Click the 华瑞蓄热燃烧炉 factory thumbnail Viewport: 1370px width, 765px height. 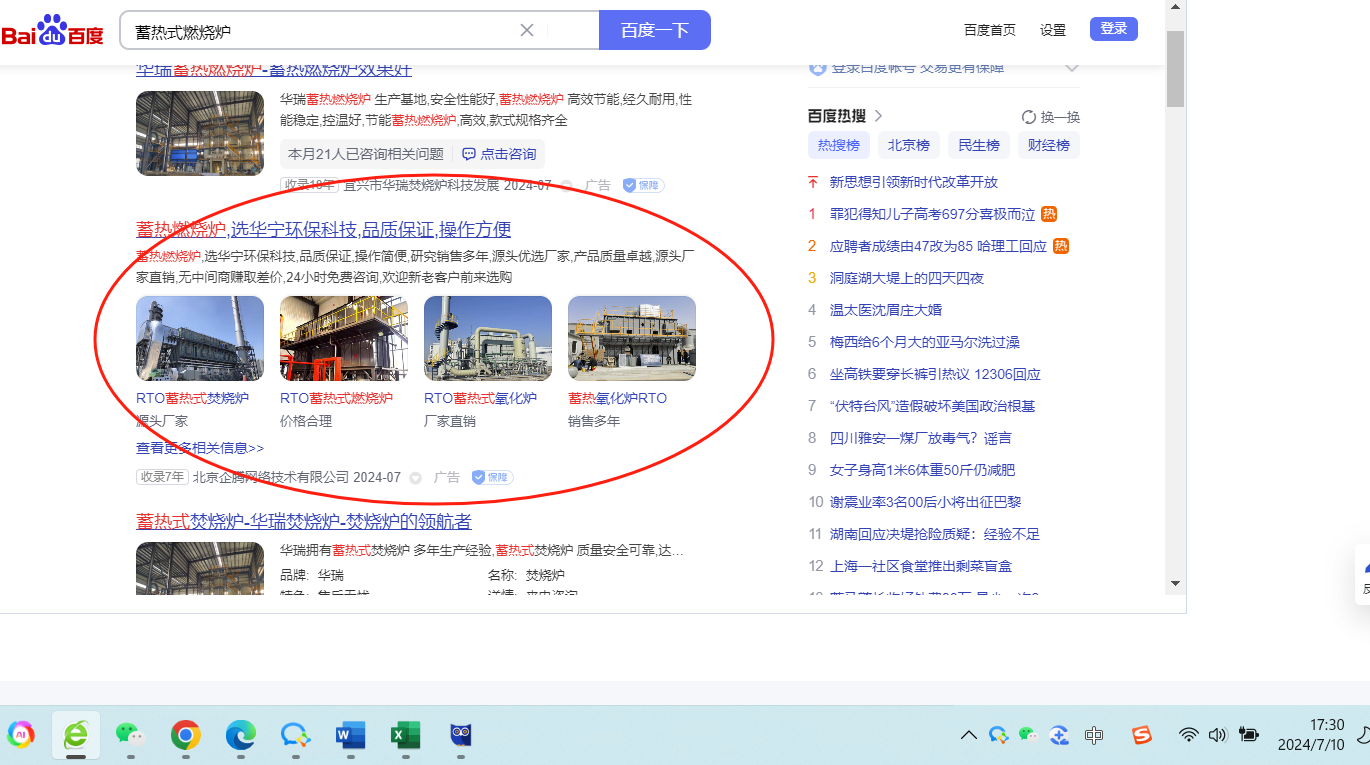pos(200,134)
